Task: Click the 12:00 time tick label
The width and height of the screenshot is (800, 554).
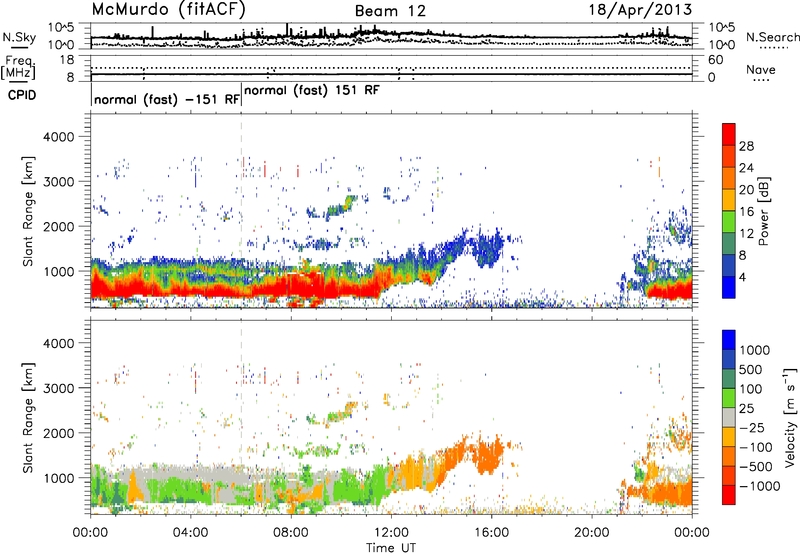Action: [x=391, y=533]
